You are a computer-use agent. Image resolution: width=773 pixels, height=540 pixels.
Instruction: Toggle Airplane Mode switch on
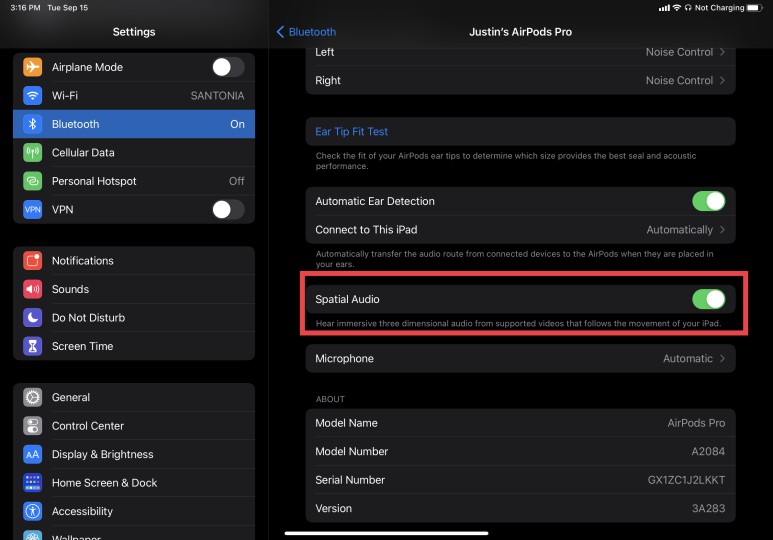click(228, 67)
